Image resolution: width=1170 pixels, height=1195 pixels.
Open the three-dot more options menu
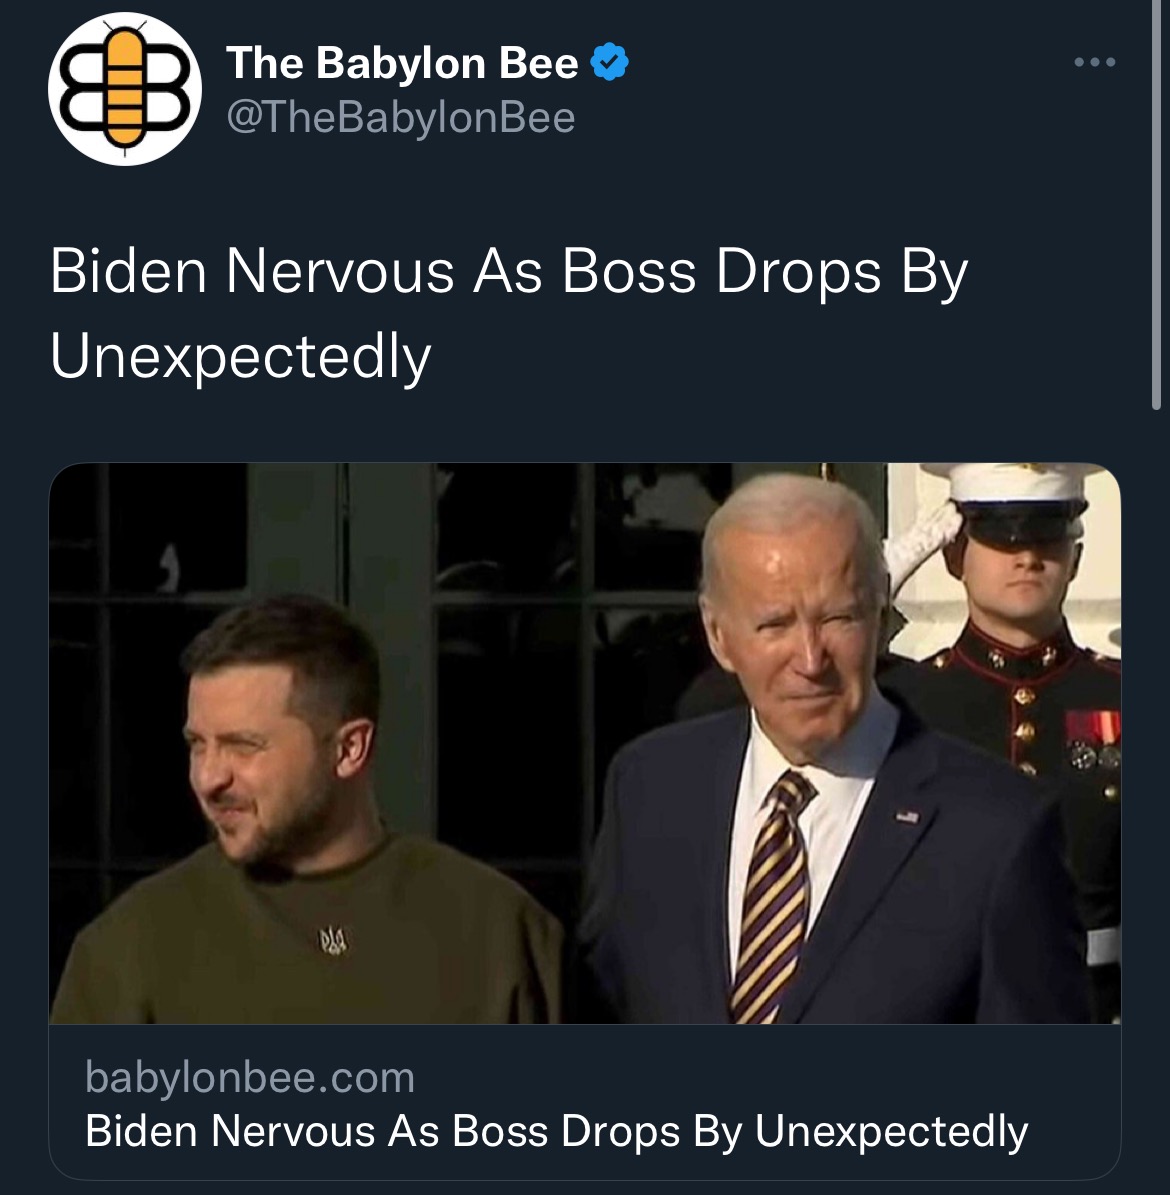(1095, 62)
